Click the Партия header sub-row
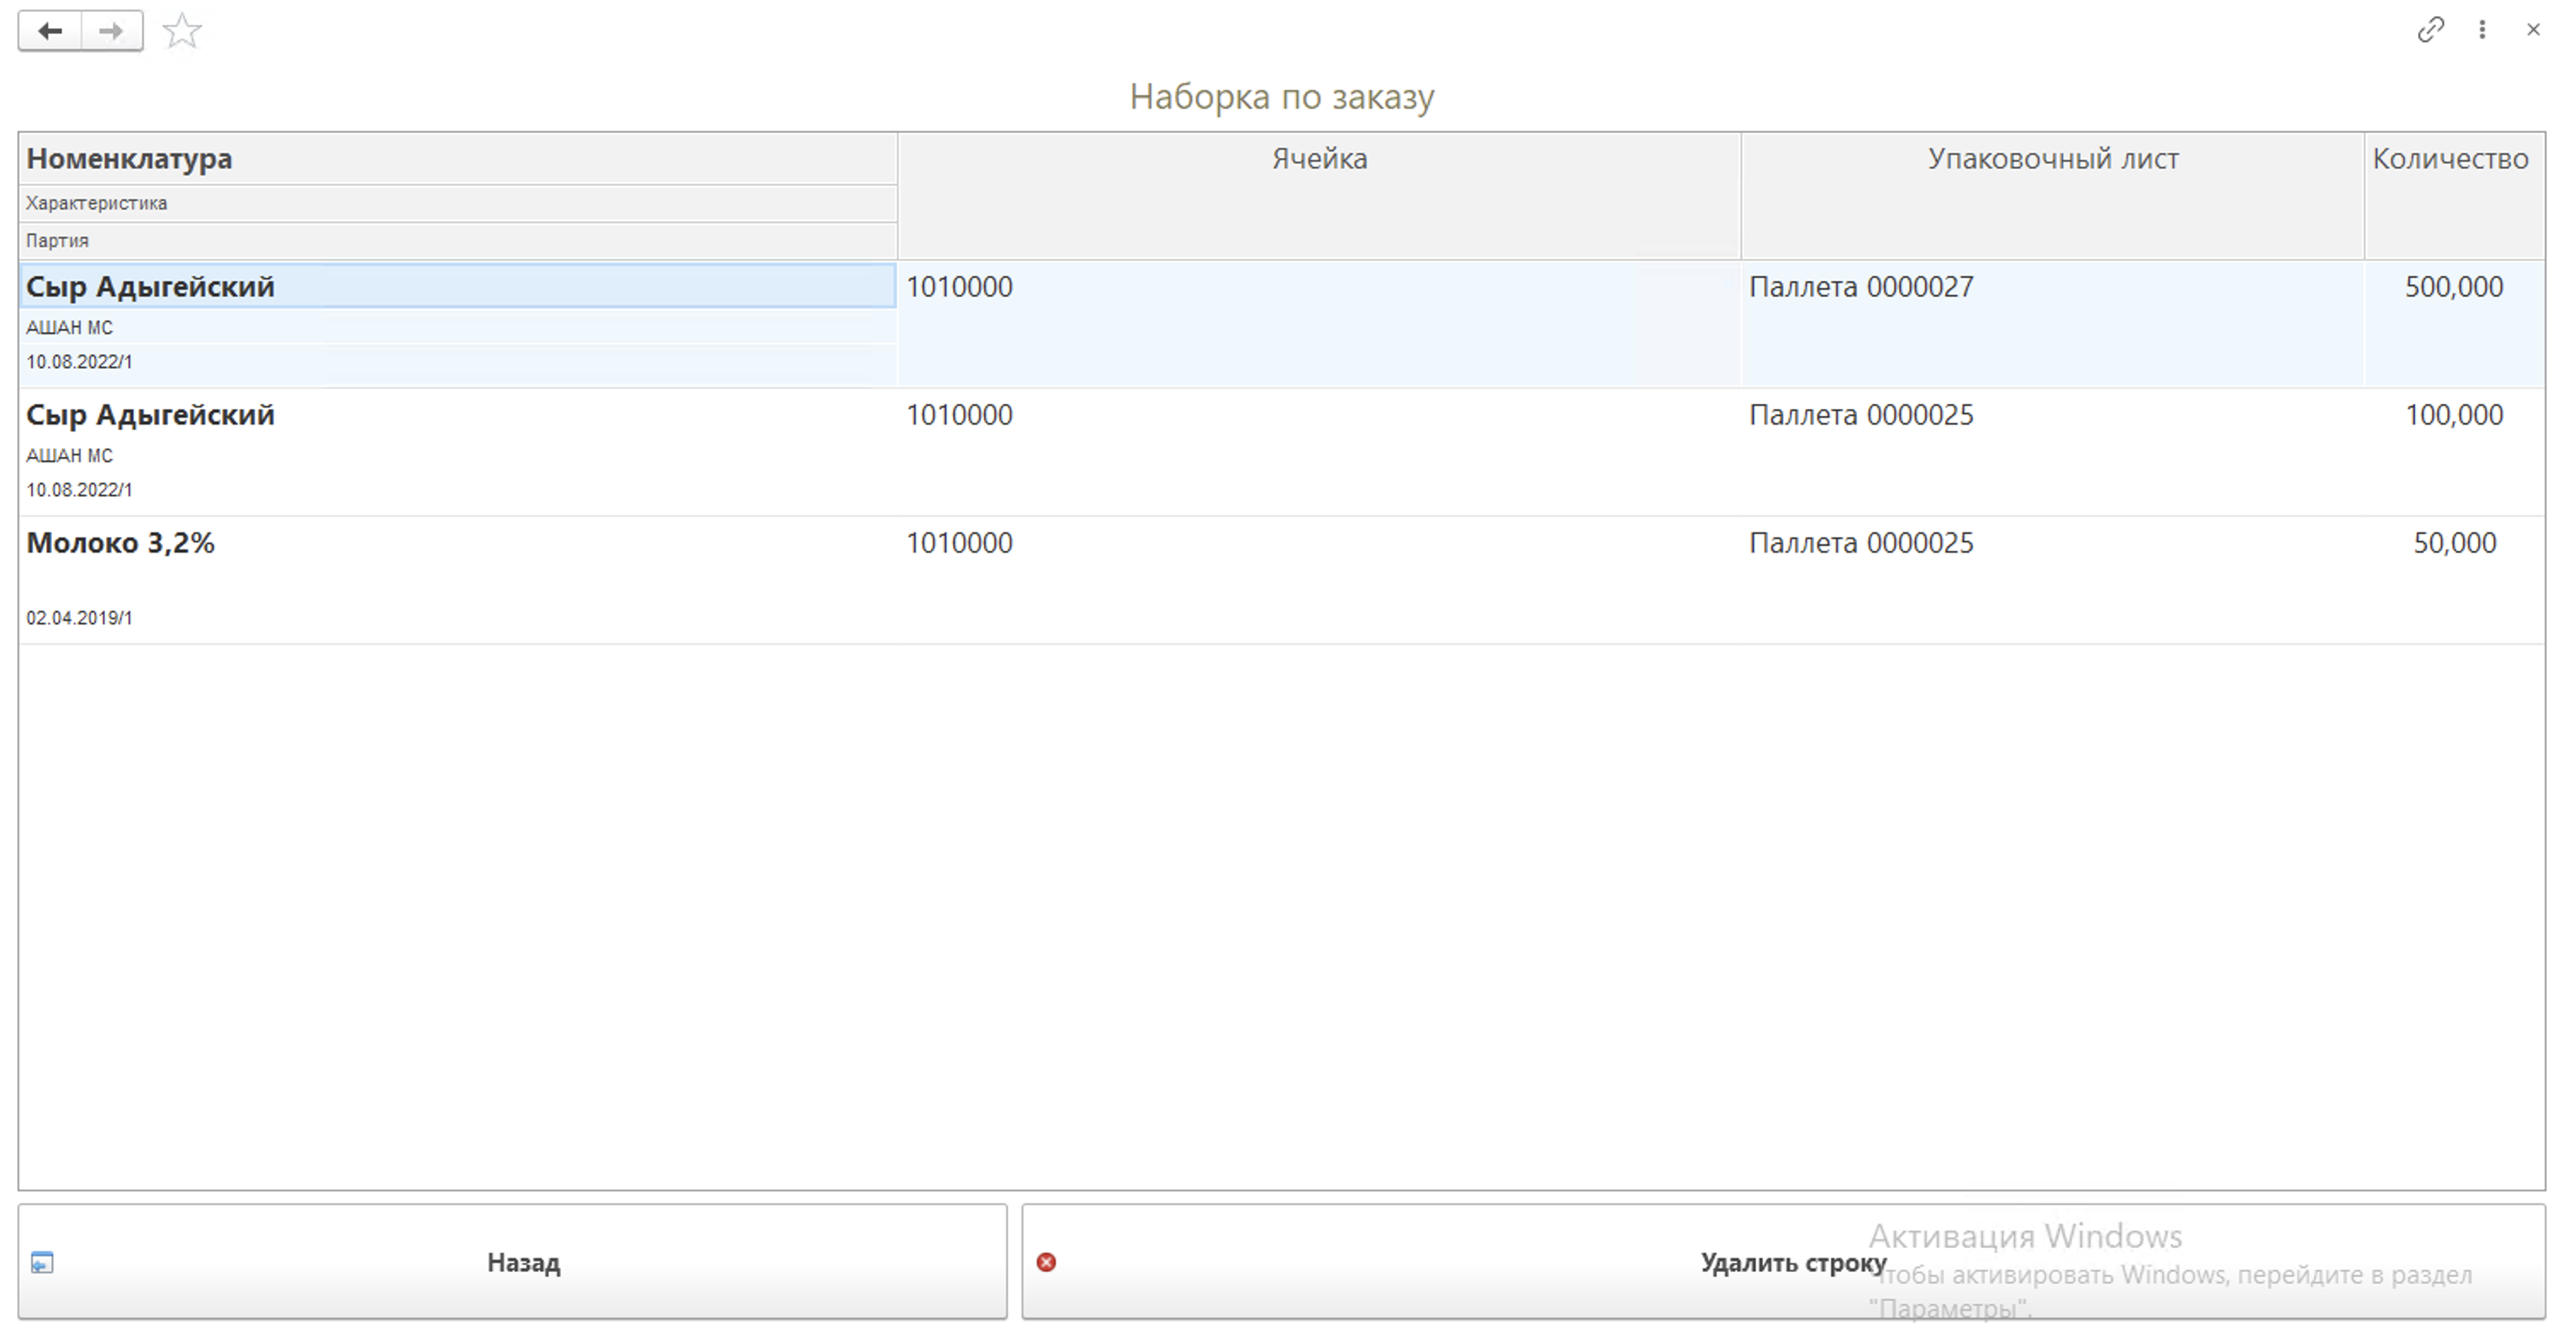Viewport: 2576px width, 1336px height. pyautogui.click(x=57, y=241)
